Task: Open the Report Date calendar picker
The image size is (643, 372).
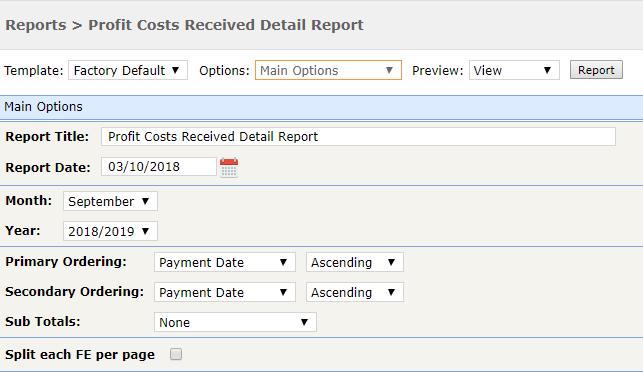Action: point(229,167)
